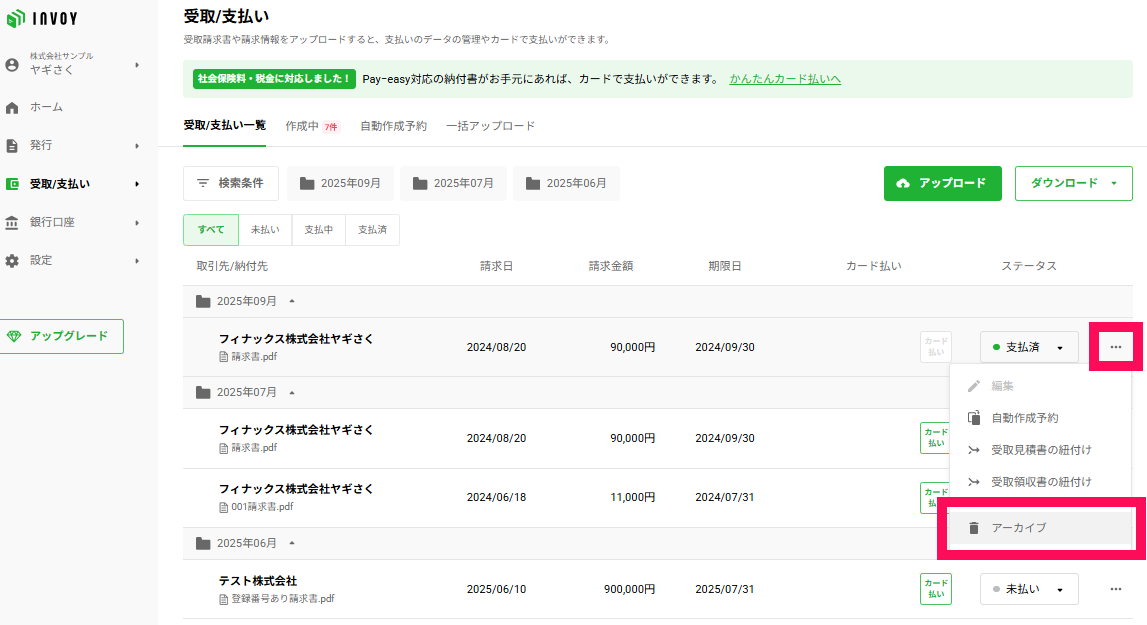Open the かんたんカード払いへ link
The height and width of the screenshot is (625, 1147).
pos(785,79)
